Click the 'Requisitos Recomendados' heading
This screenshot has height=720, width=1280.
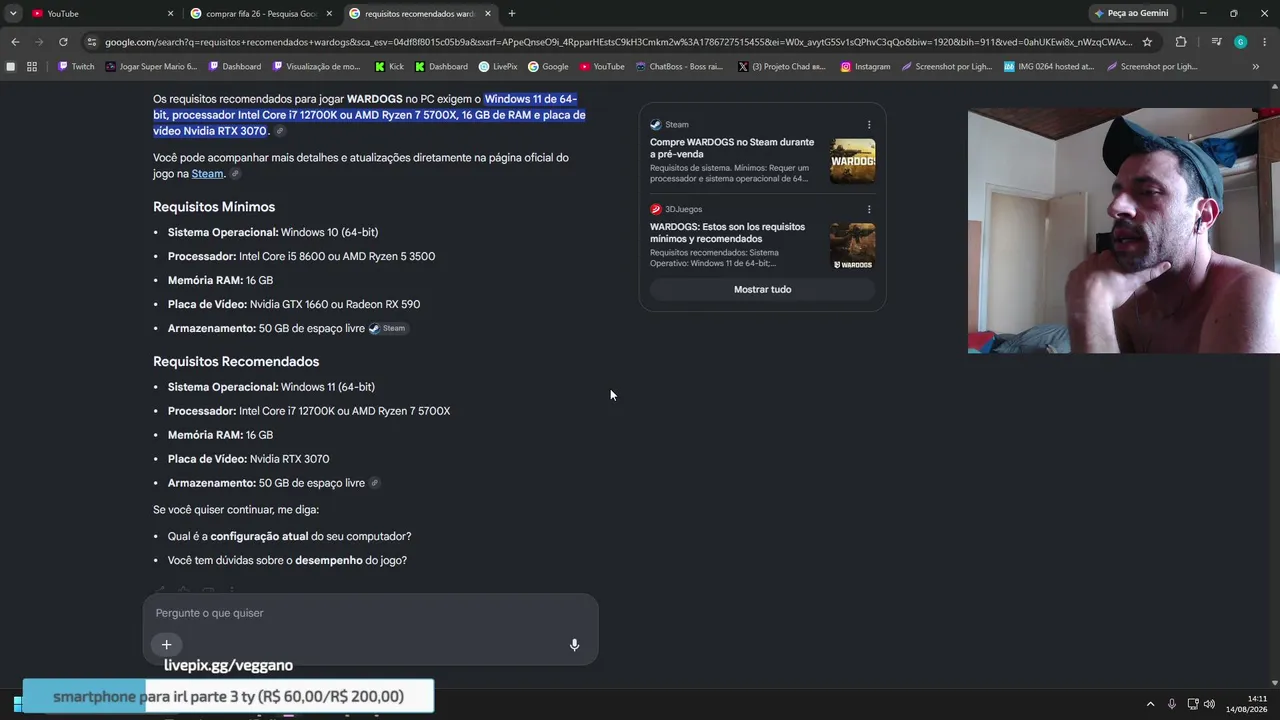point(236,362)
